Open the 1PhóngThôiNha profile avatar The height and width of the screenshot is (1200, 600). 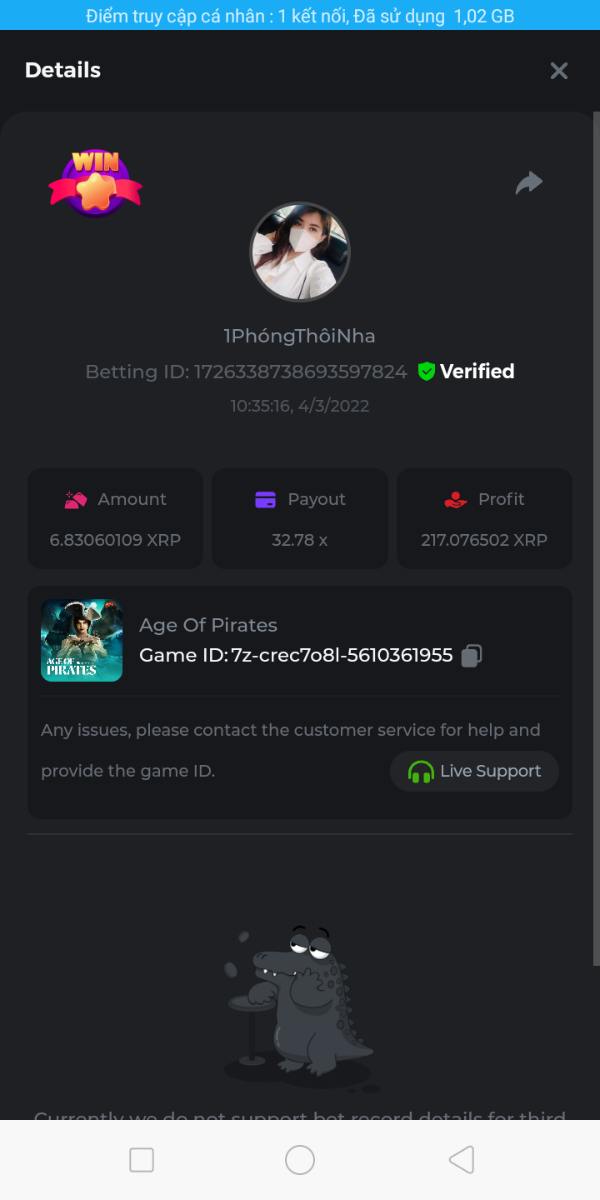pyautogui.click(x=300, y=252)
